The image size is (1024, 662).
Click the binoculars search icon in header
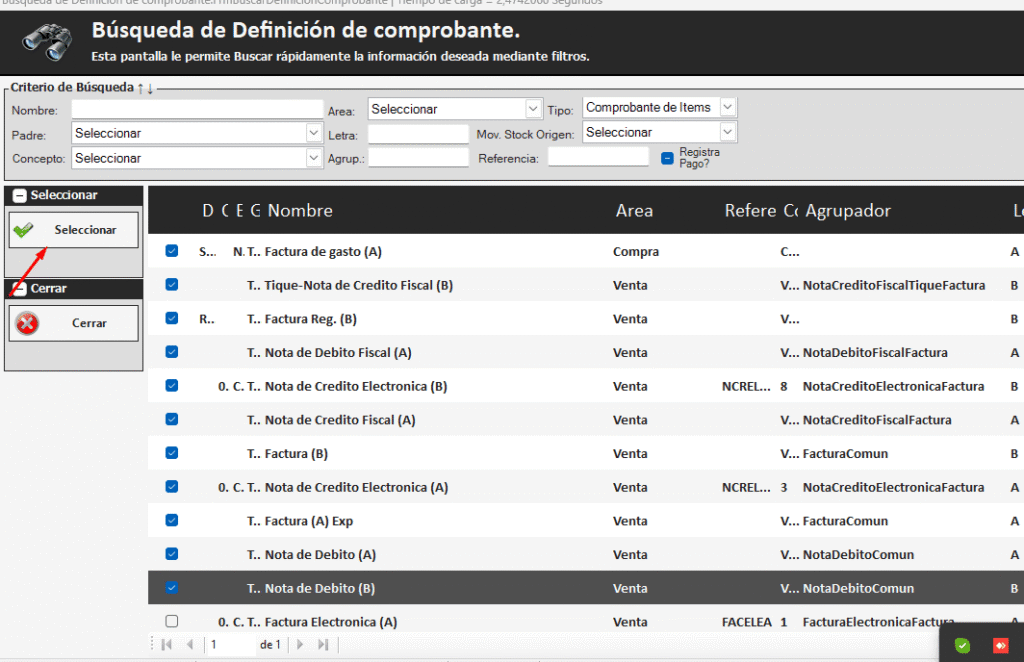tap(45, 42)
